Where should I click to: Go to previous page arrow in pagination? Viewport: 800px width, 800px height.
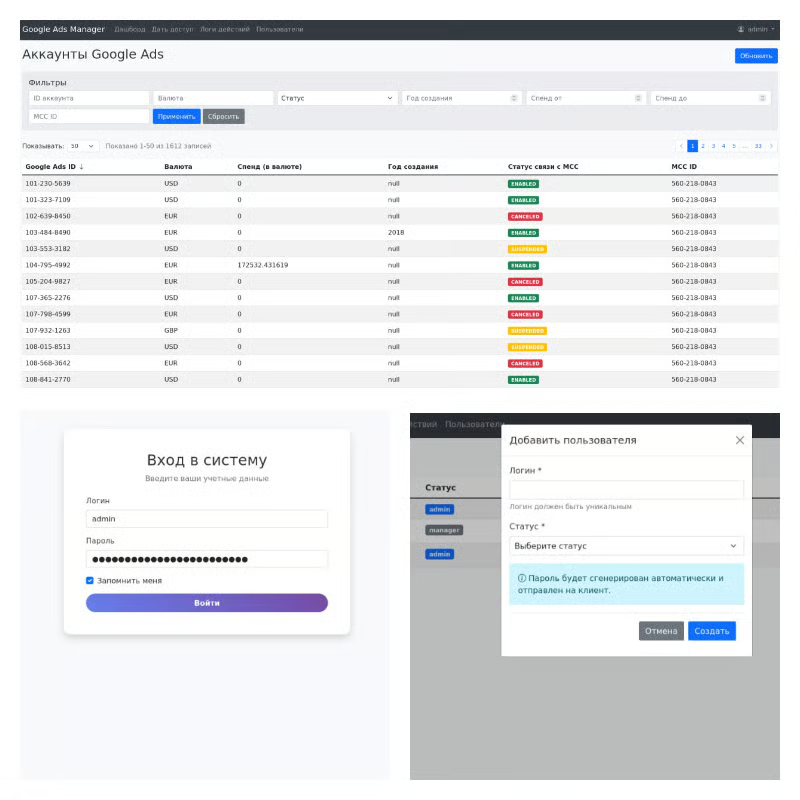(681, 146)
